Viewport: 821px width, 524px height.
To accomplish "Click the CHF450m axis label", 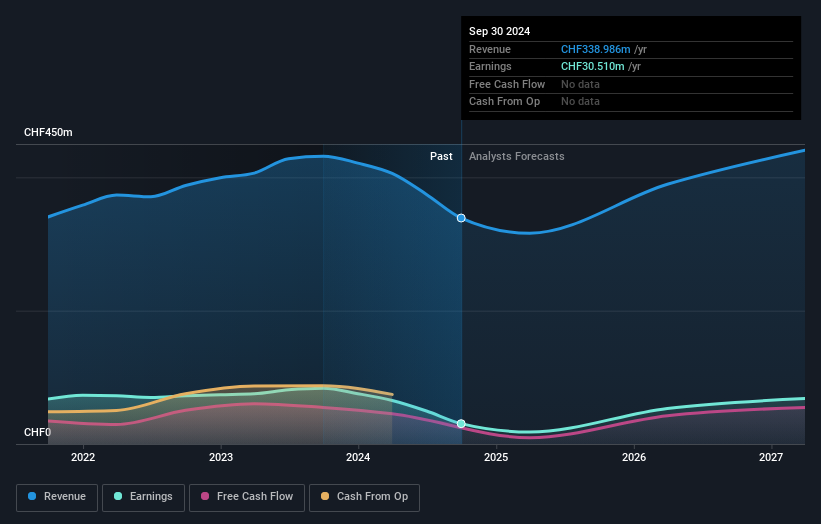I will (48, 132).
